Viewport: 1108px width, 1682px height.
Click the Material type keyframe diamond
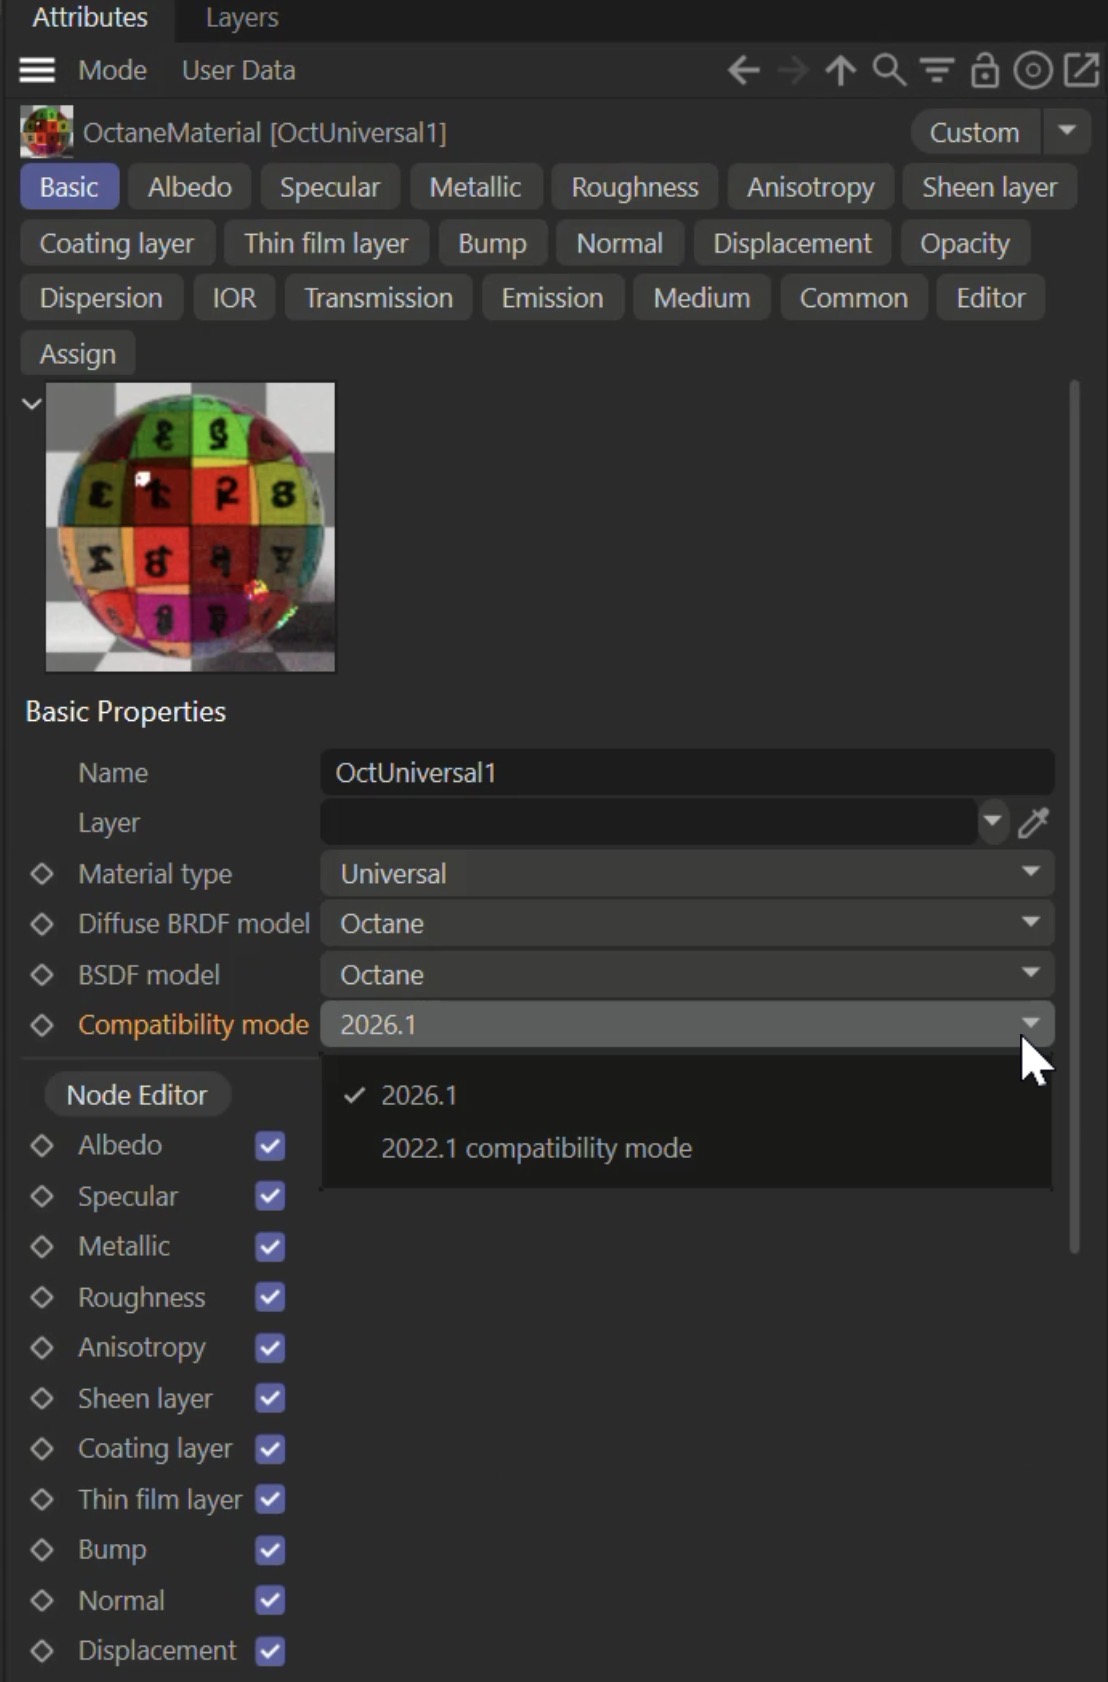tap(42, 874)
